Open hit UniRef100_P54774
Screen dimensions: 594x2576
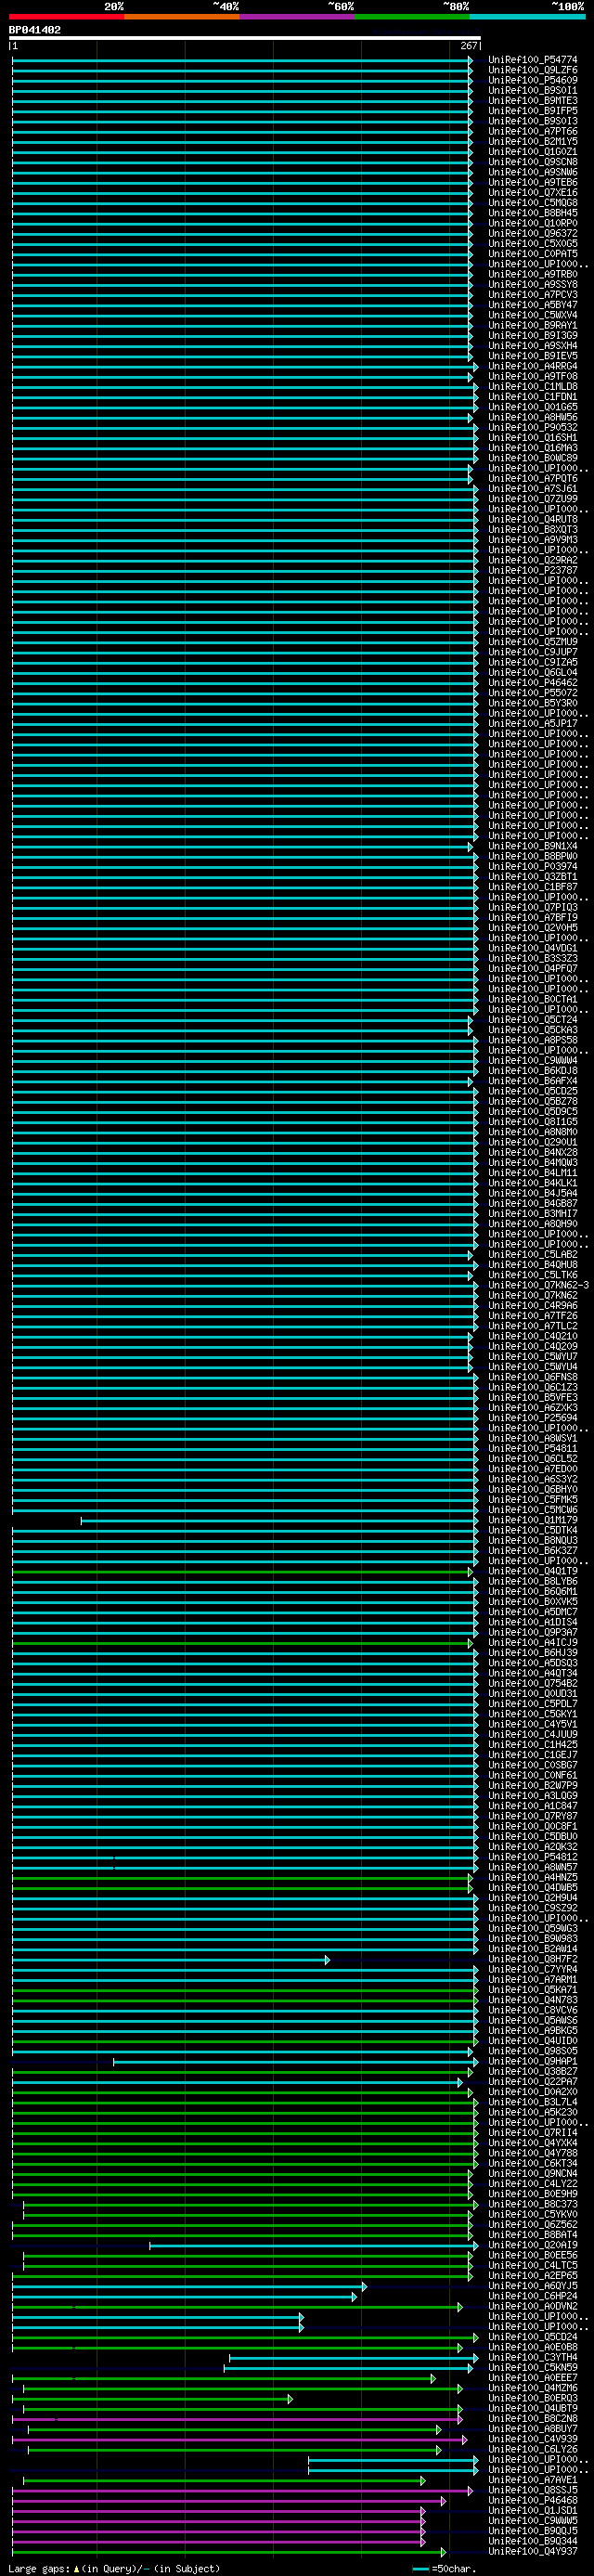(x=533, y=60)
